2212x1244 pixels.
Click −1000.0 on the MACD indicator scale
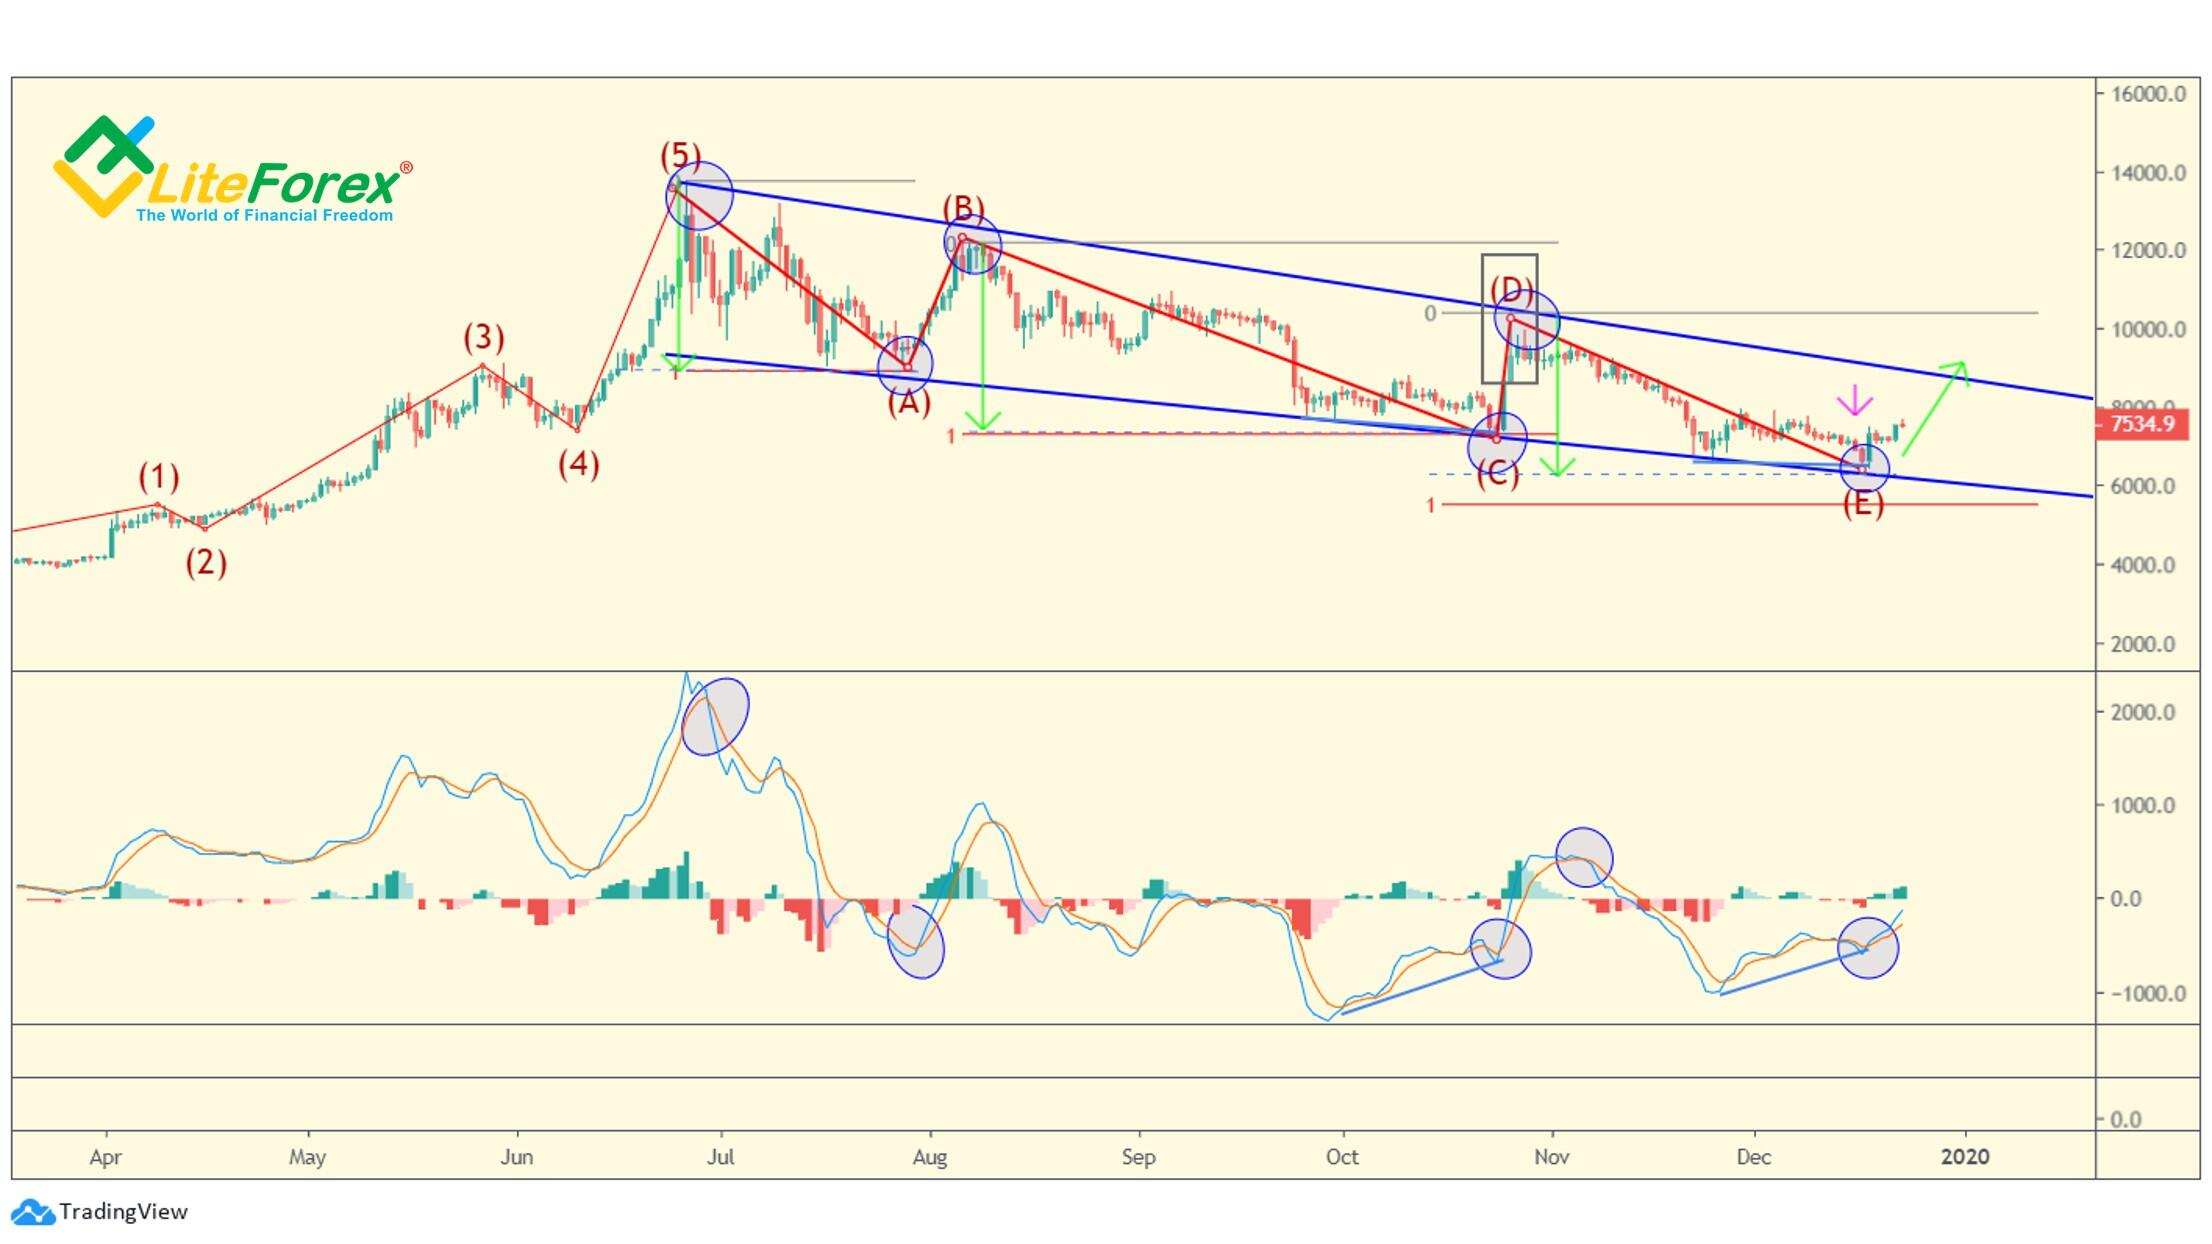click(x=2146, y=993)
